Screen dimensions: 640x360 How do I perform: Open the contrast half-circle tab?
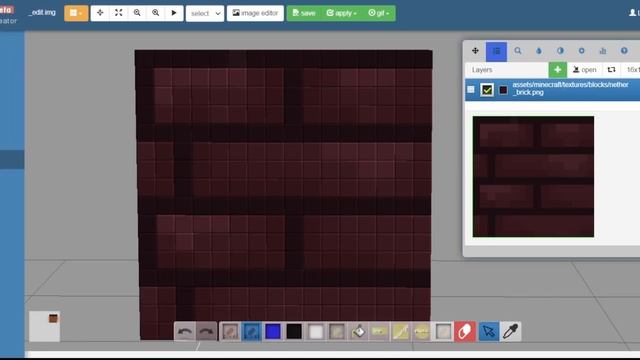click(560, 51)
